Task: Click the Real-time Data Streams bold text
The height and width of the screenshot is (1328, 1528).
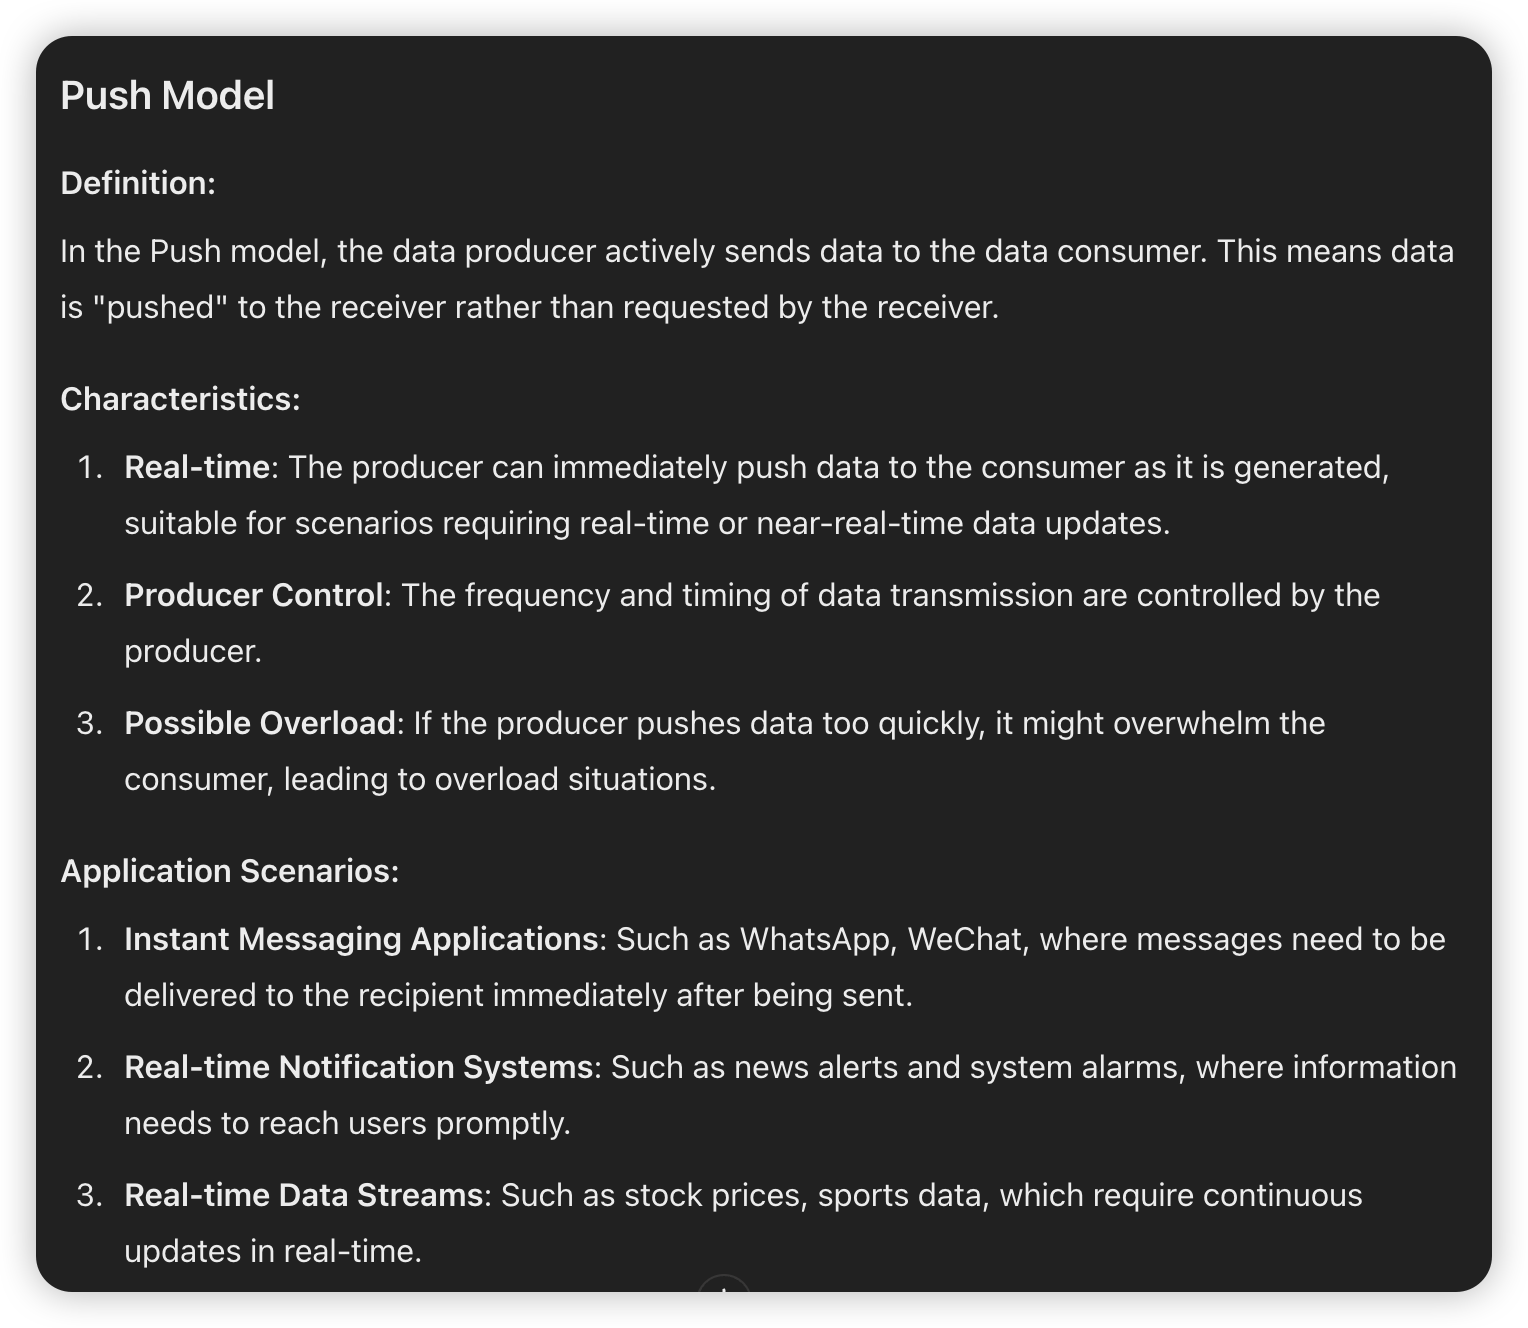Action: coord(304,1195)
